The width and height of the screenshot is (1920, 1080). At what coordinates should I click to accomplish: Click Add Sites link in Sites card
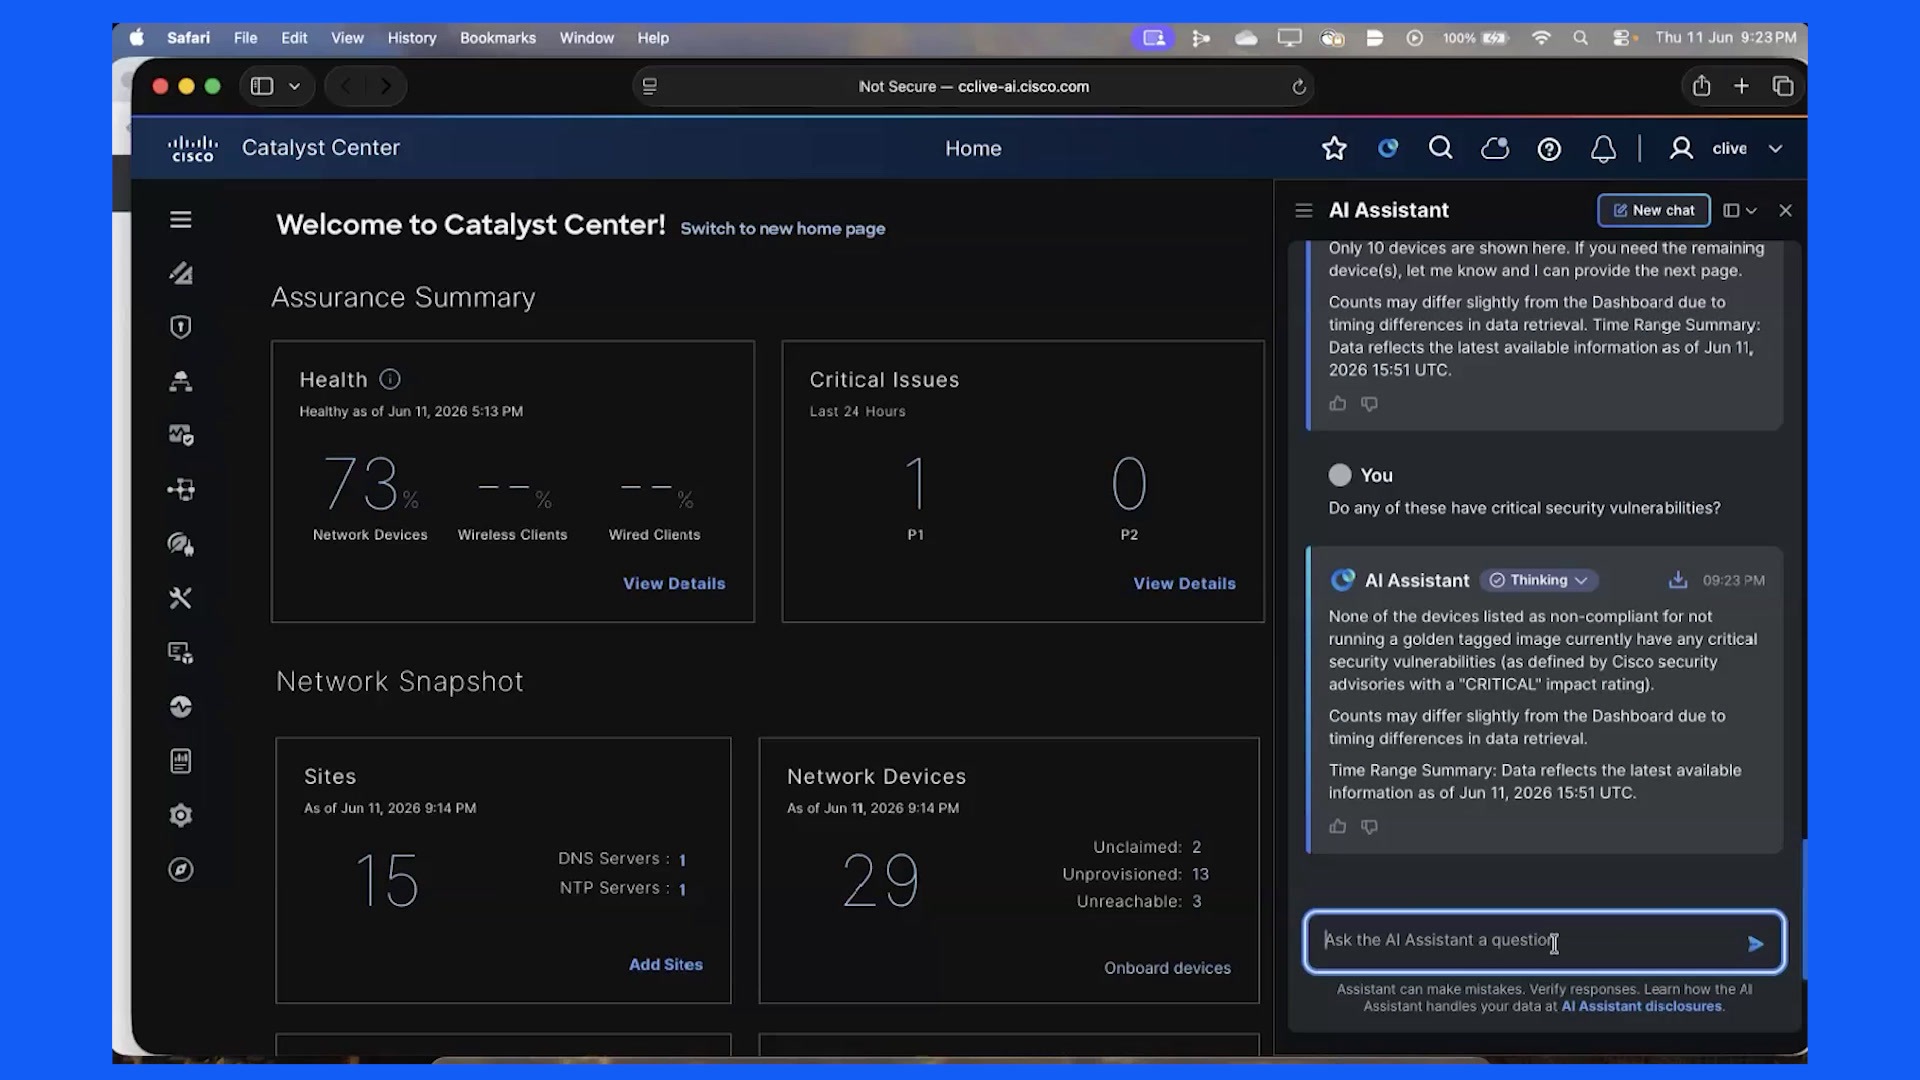tap(666, 964)
